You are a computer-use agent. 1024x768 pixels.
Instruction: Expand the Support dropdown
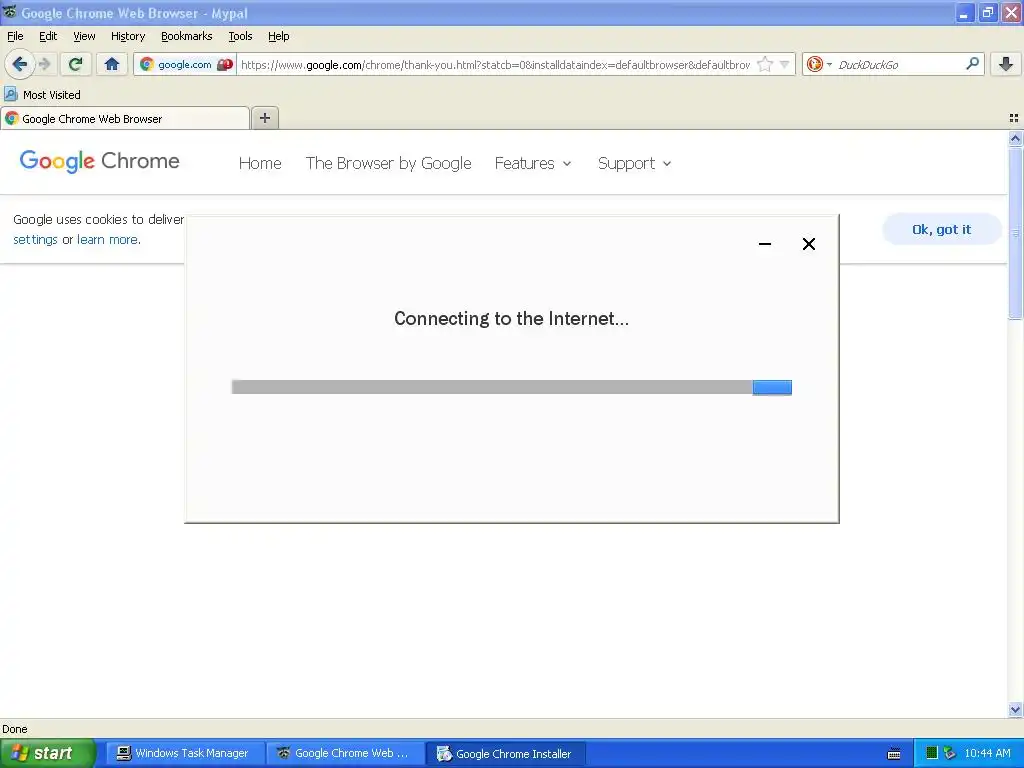(x=634, y=163)
